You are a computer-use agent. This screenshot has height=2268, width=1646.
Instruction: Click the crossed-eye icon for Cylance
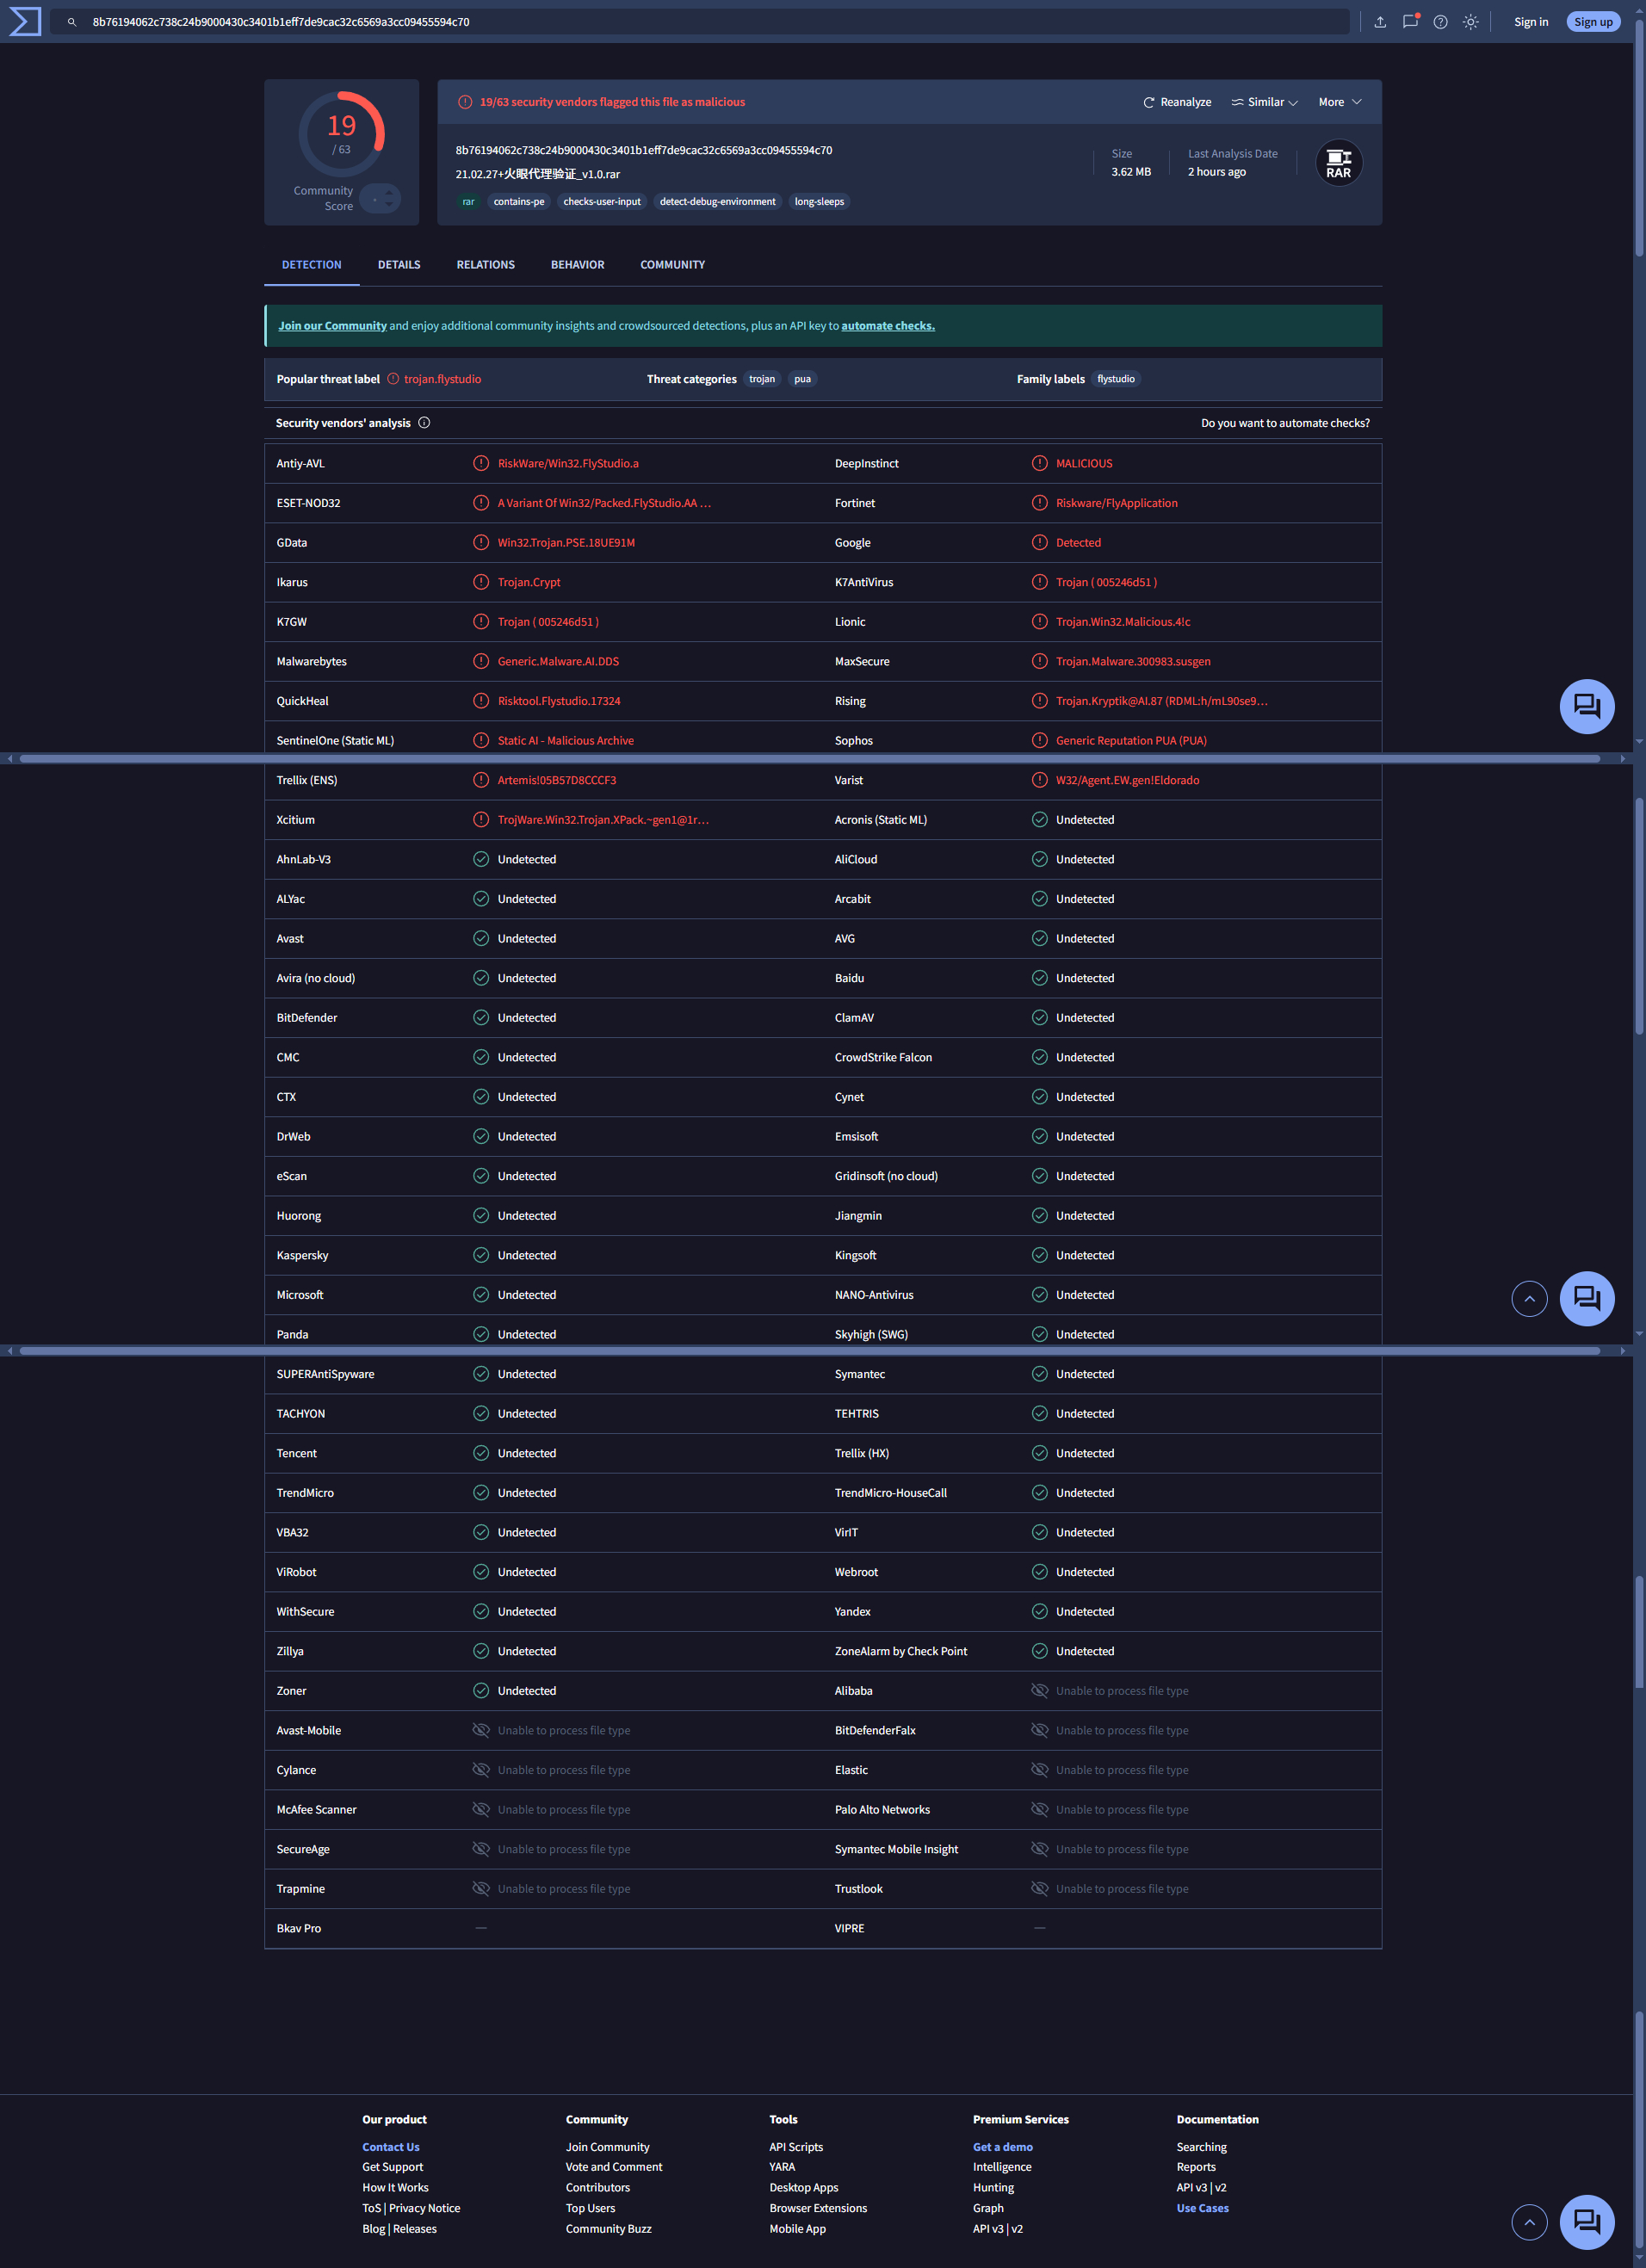(481, 1770)
